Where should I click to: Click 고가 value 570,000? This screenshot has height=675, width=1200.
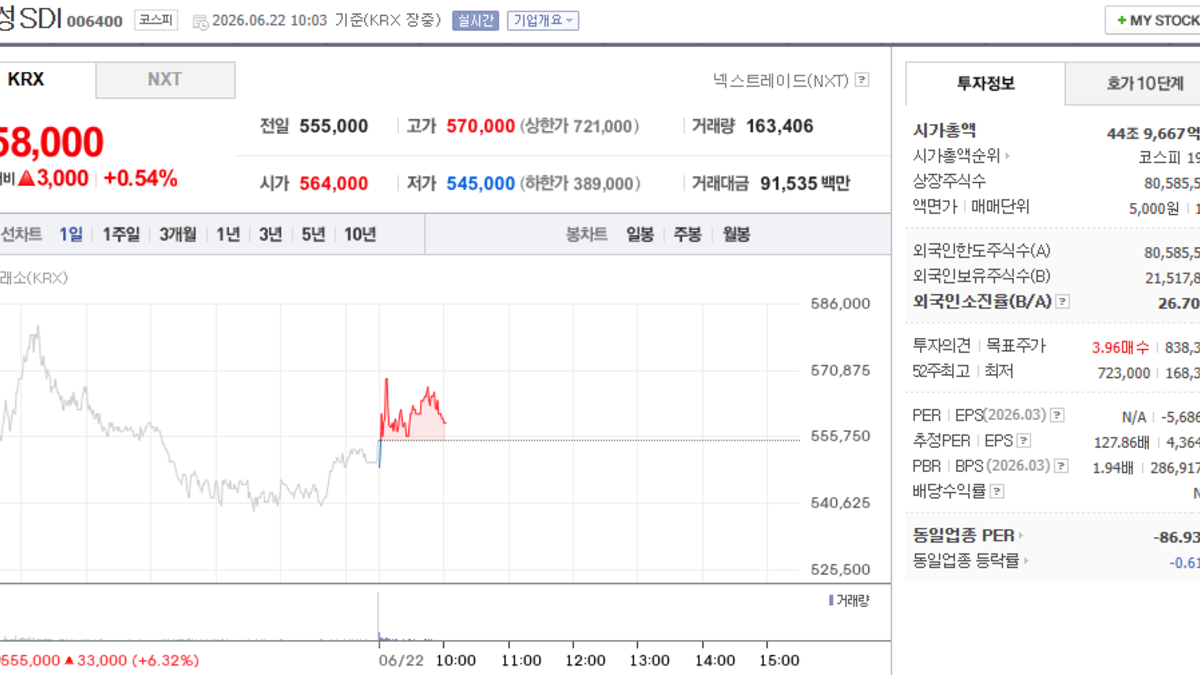tap(480, 126)
